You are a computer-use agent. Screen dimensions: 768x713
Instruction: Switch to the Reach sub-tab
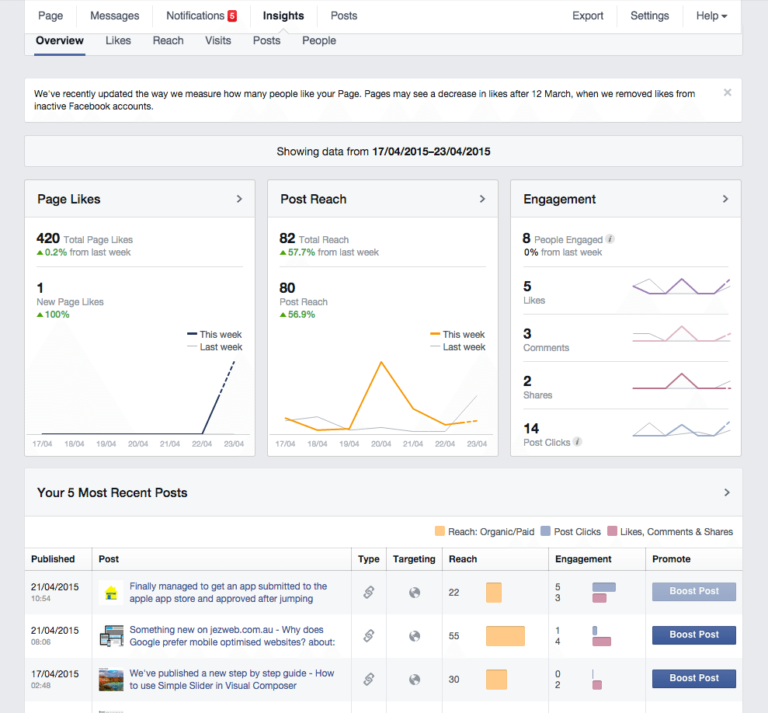(168, 41)
